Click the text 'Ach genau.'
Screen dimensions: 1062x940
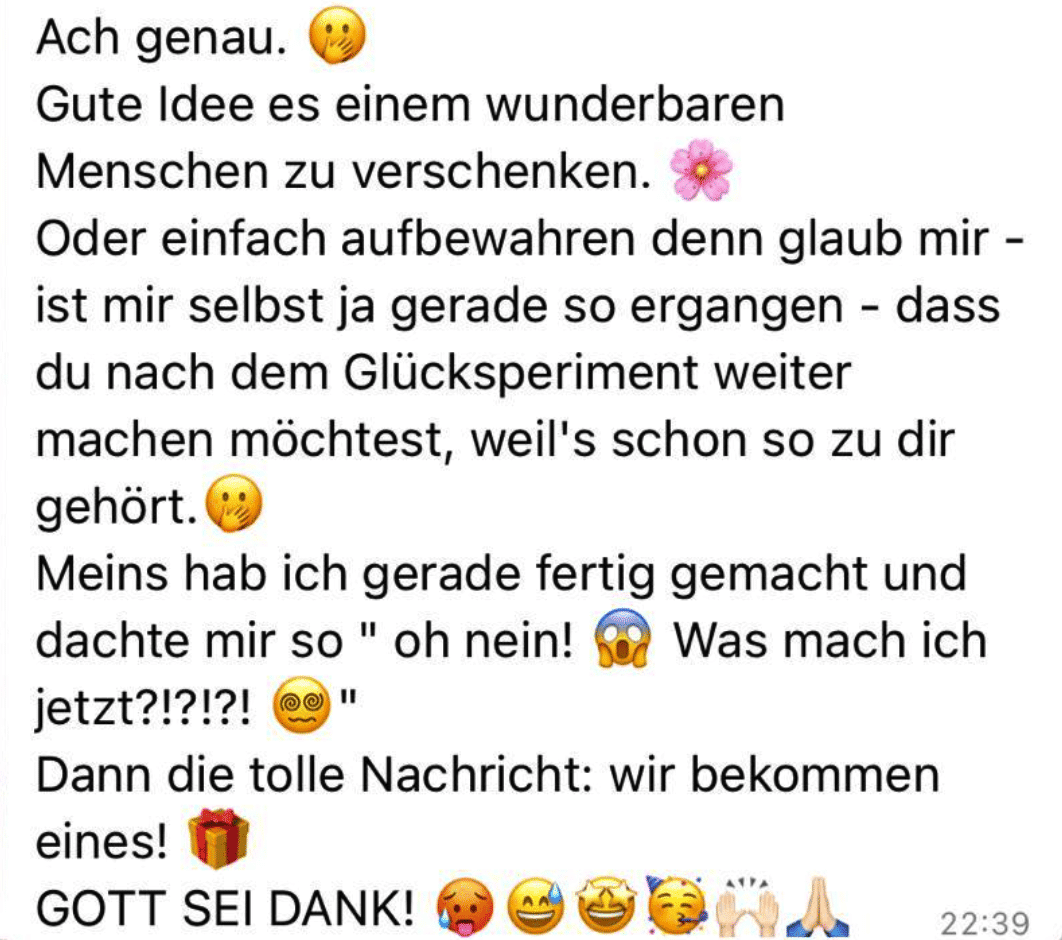point(162,39)
